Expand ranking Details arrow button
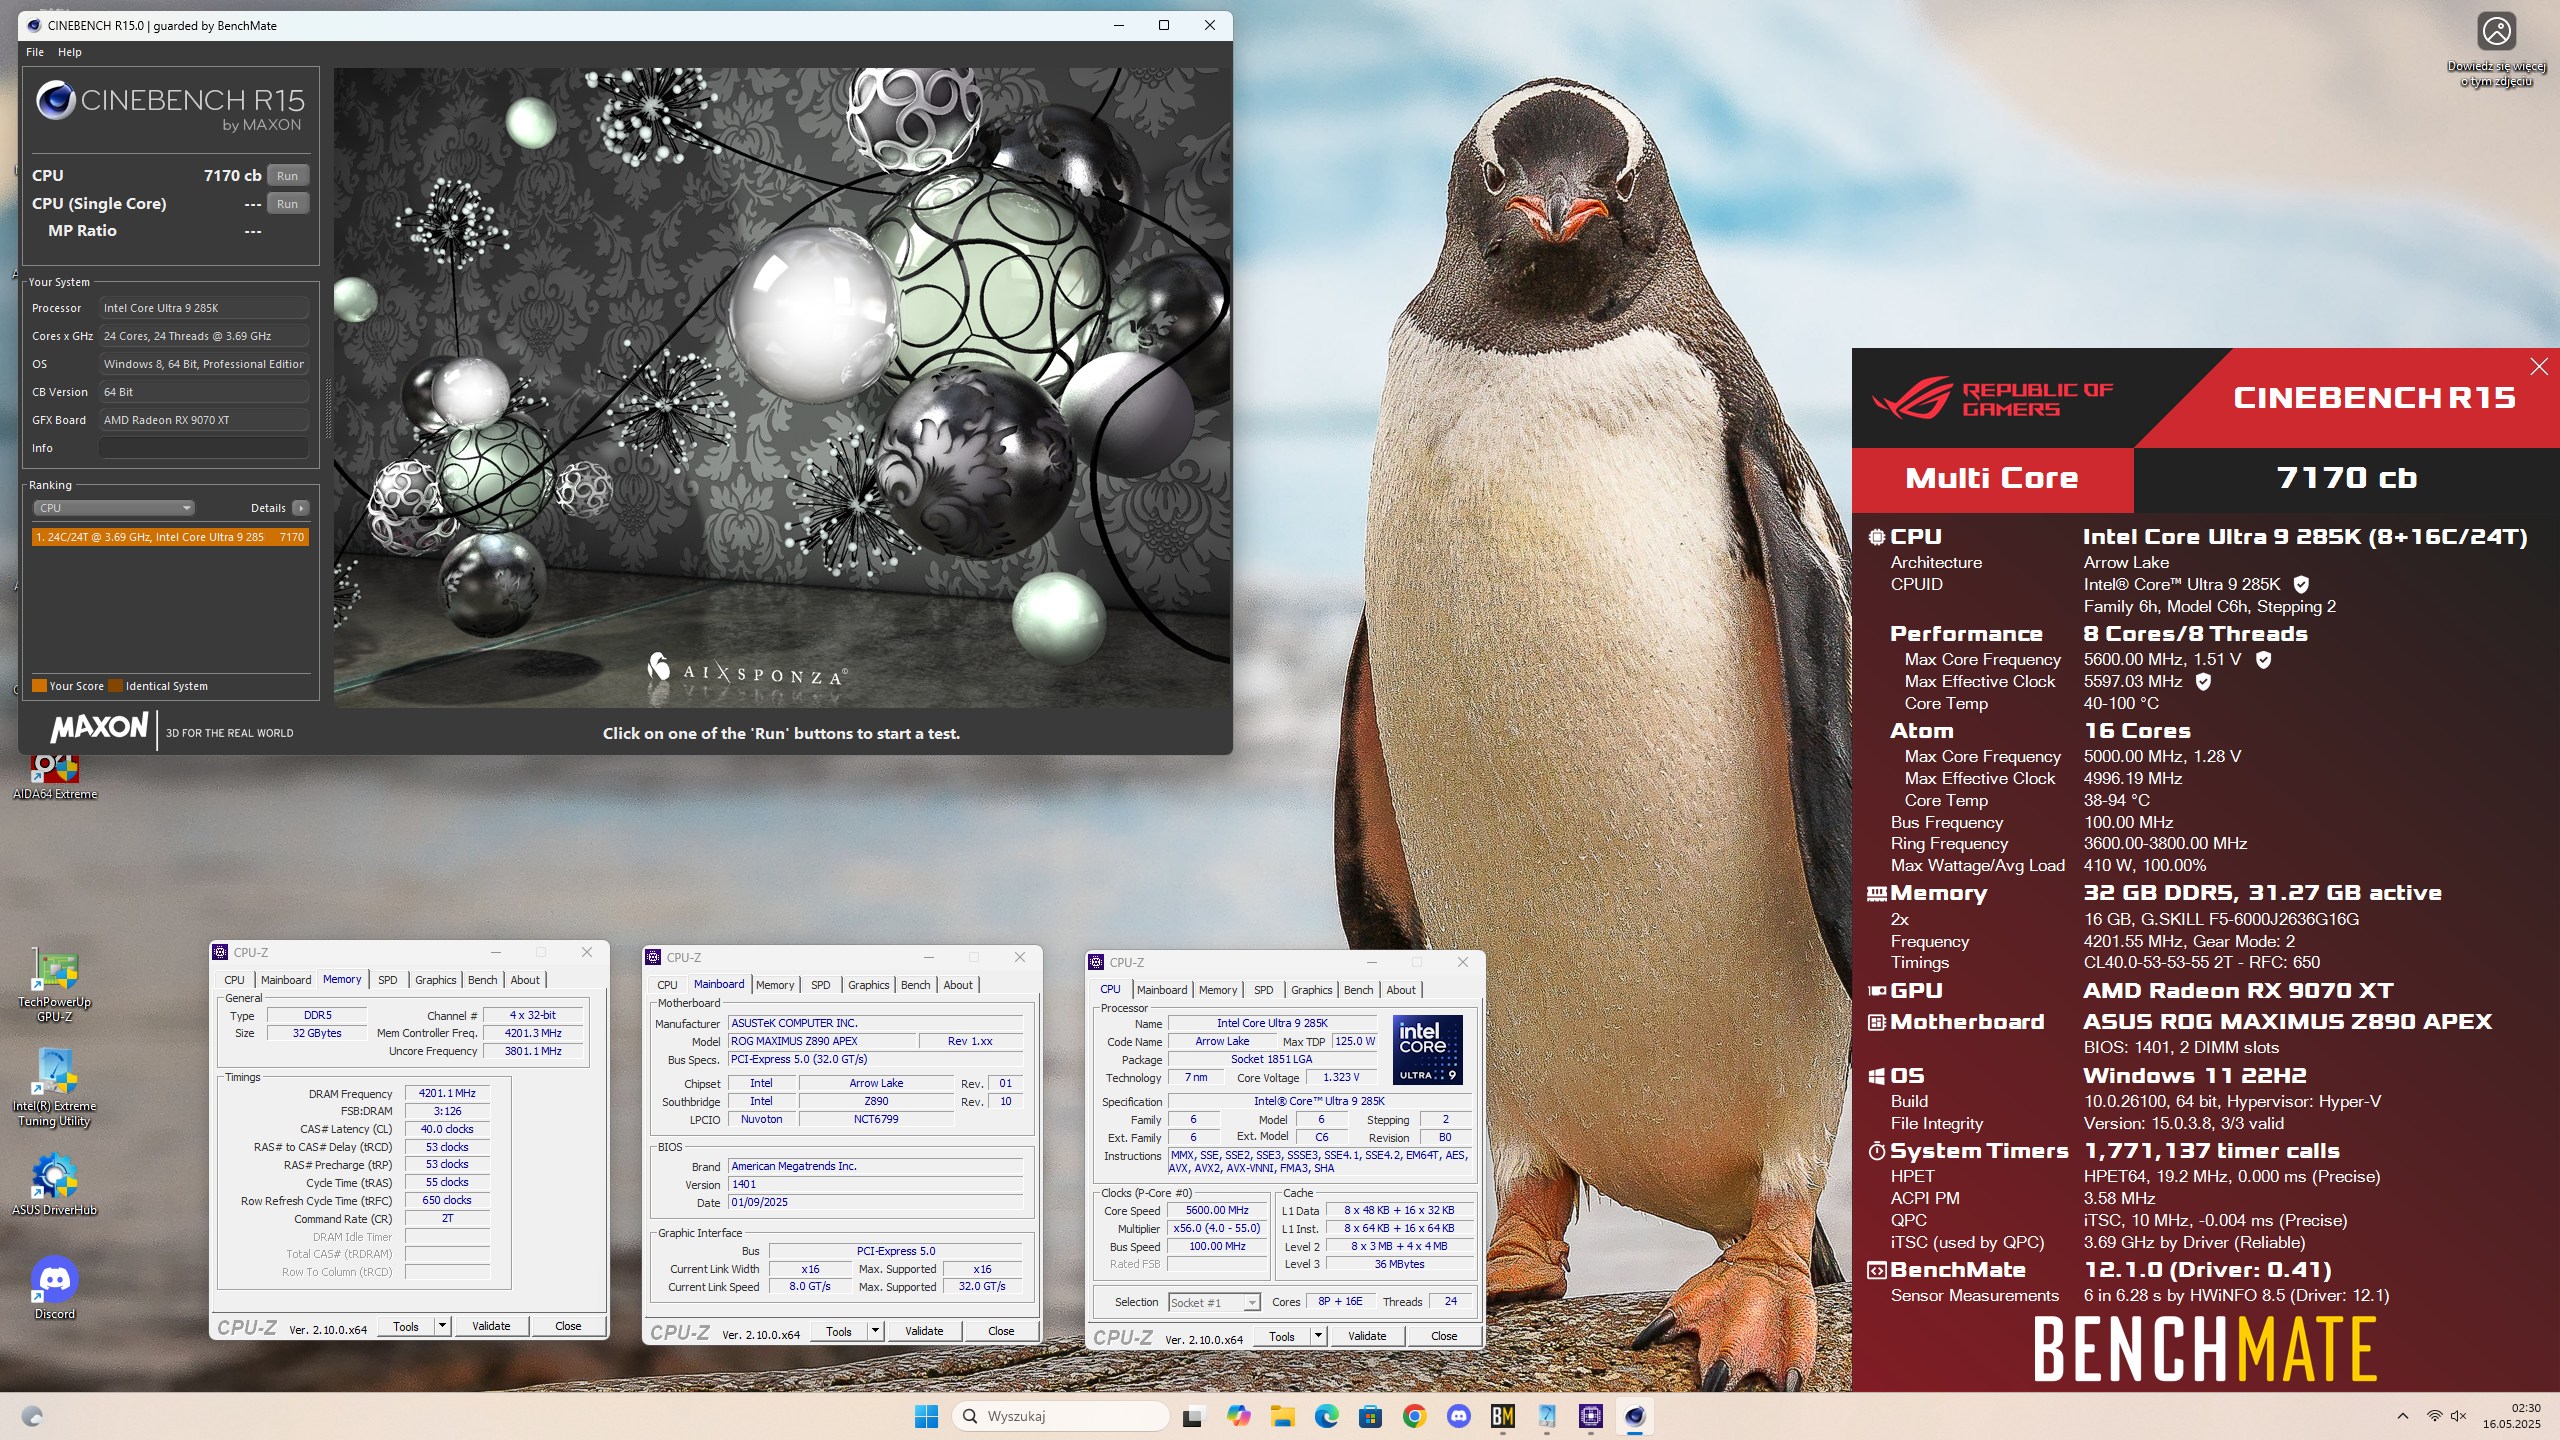 pos(300,508)
